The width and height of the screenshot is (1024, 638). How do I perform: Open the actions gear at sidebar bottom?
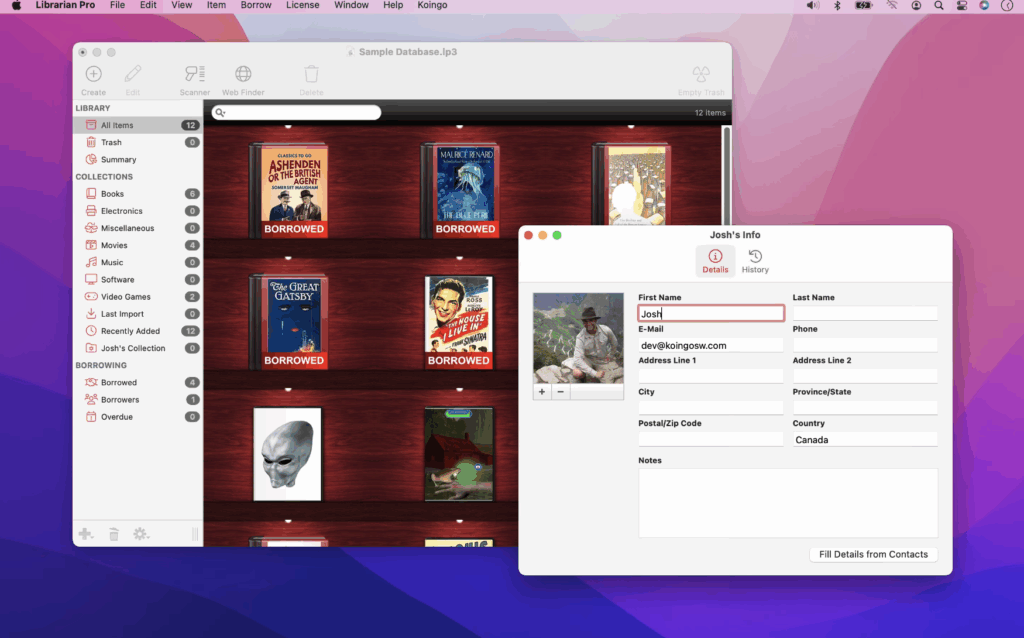click(x=141, y=533)
